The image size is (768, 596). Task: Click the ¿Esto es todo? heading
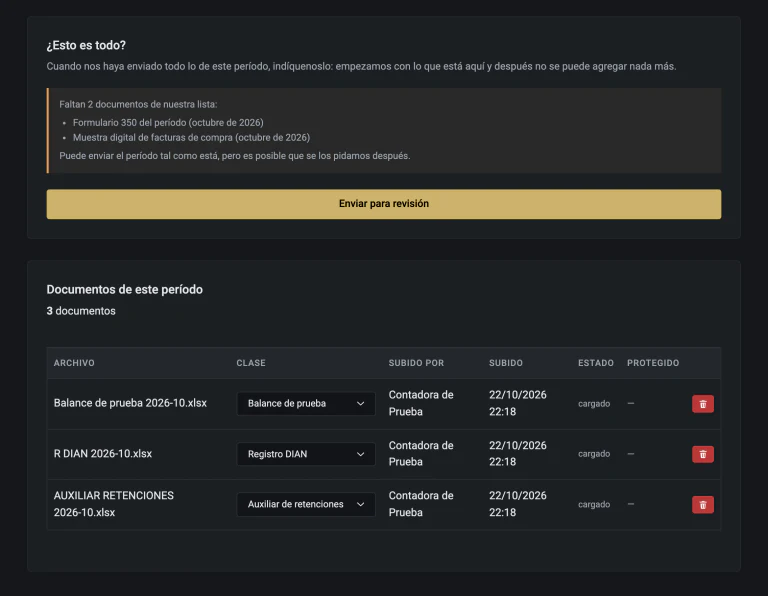(x=86, y=45)
